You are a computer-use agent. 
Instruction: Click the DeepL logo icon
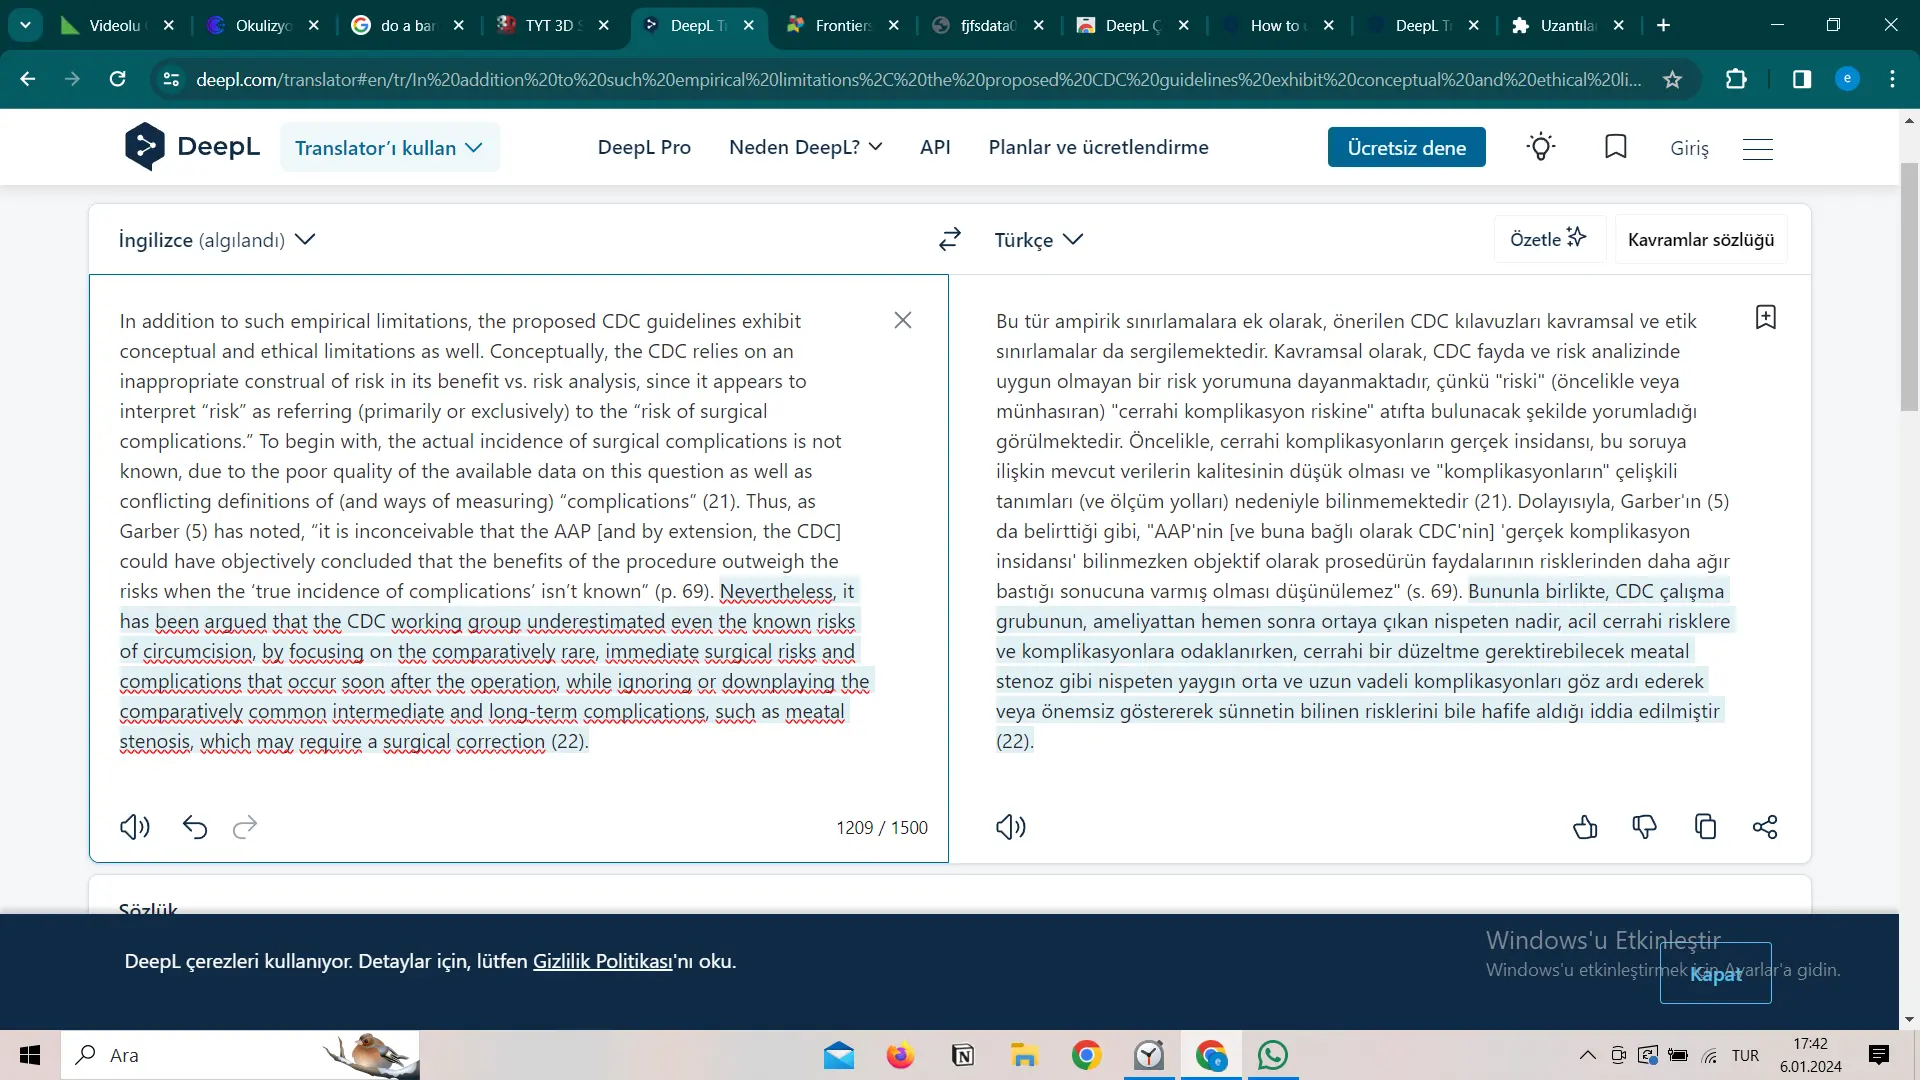click(145, 147)
